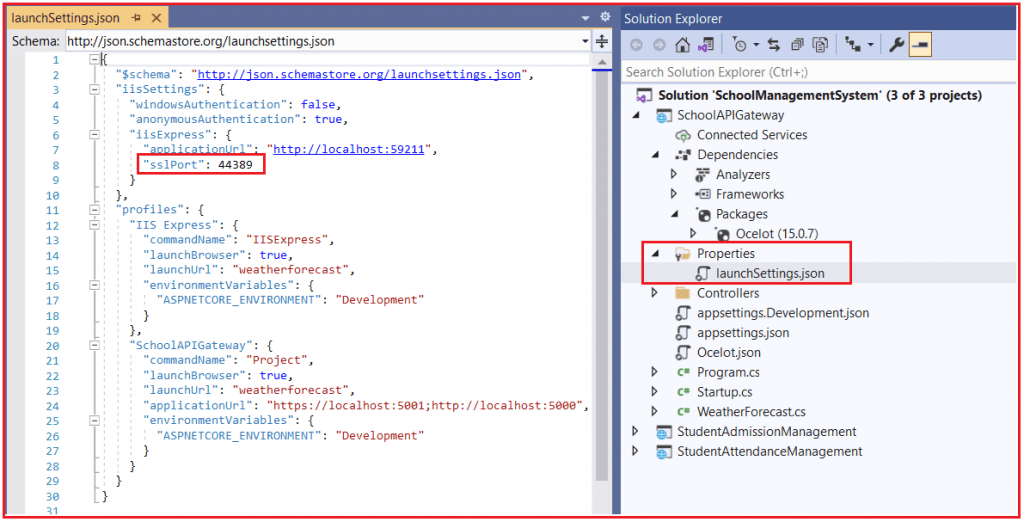Pin the launchSettings.json tab

(136, 18)
